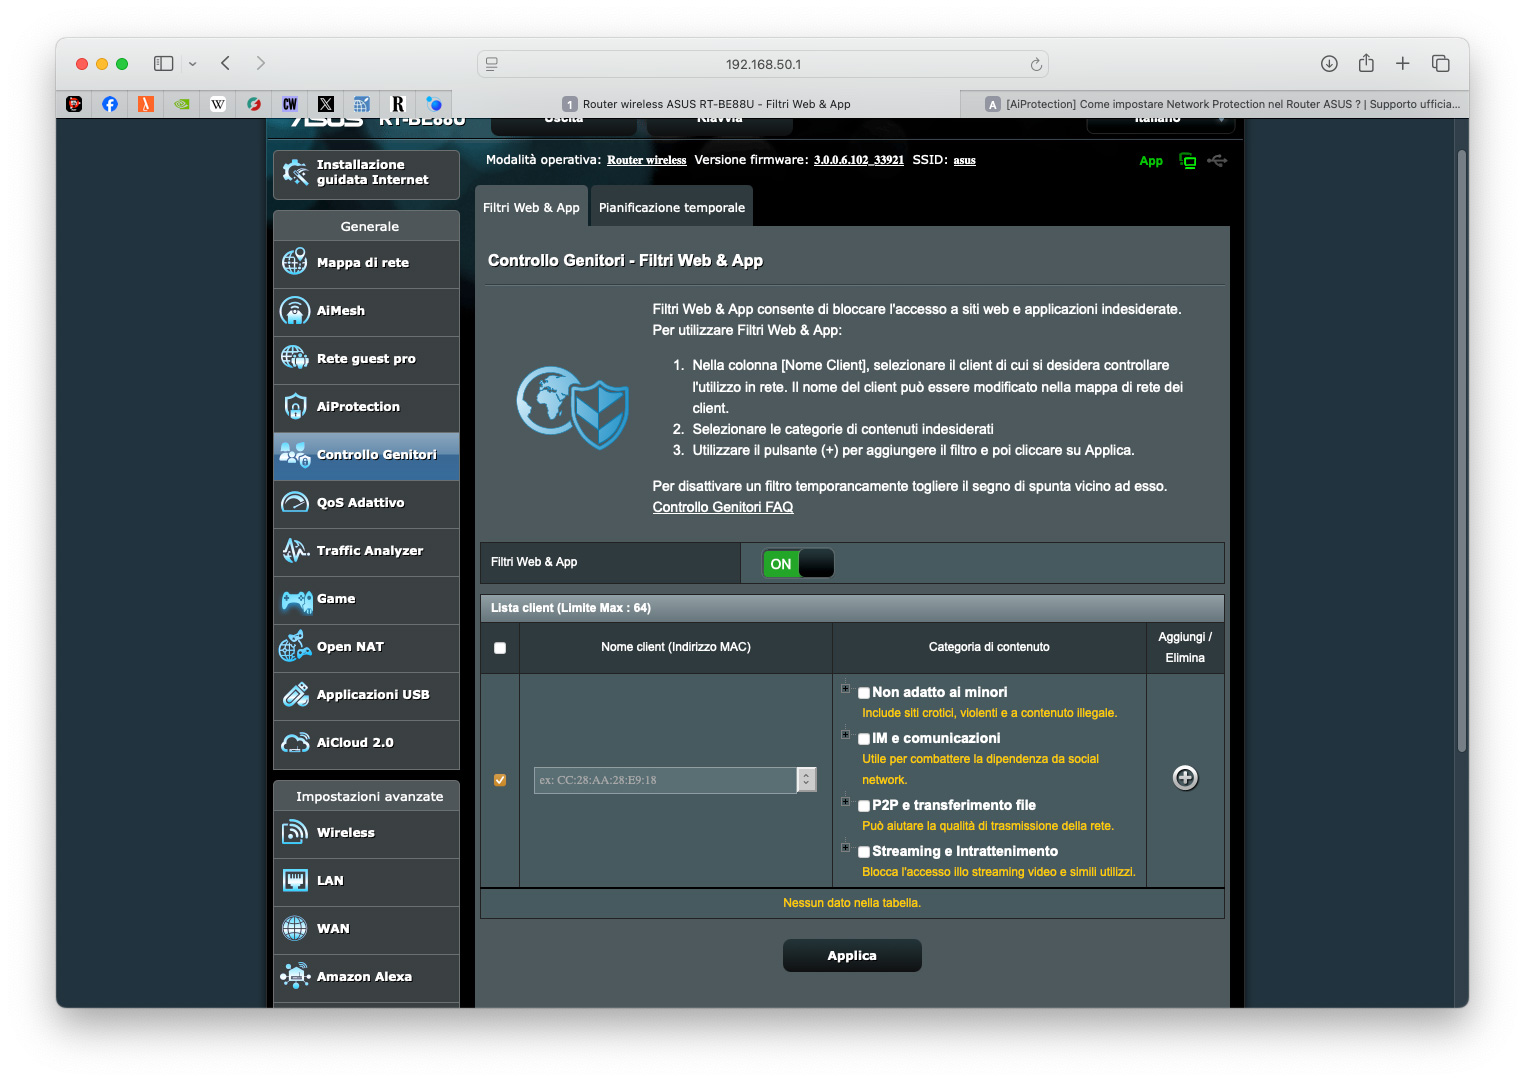
Task: Check the IM e comunicazioni category
Action: (x=864, y=739)
